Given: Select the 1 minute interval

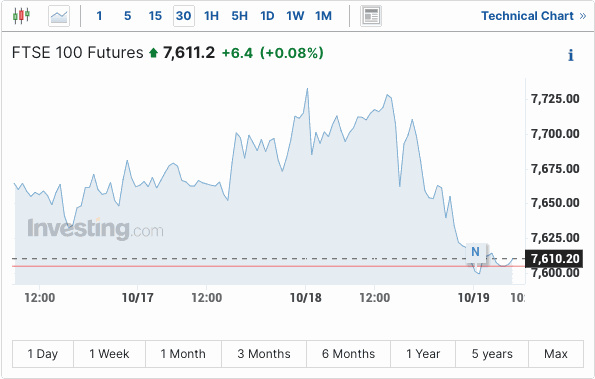Looking at the screenshot, I should click(99, 16).
